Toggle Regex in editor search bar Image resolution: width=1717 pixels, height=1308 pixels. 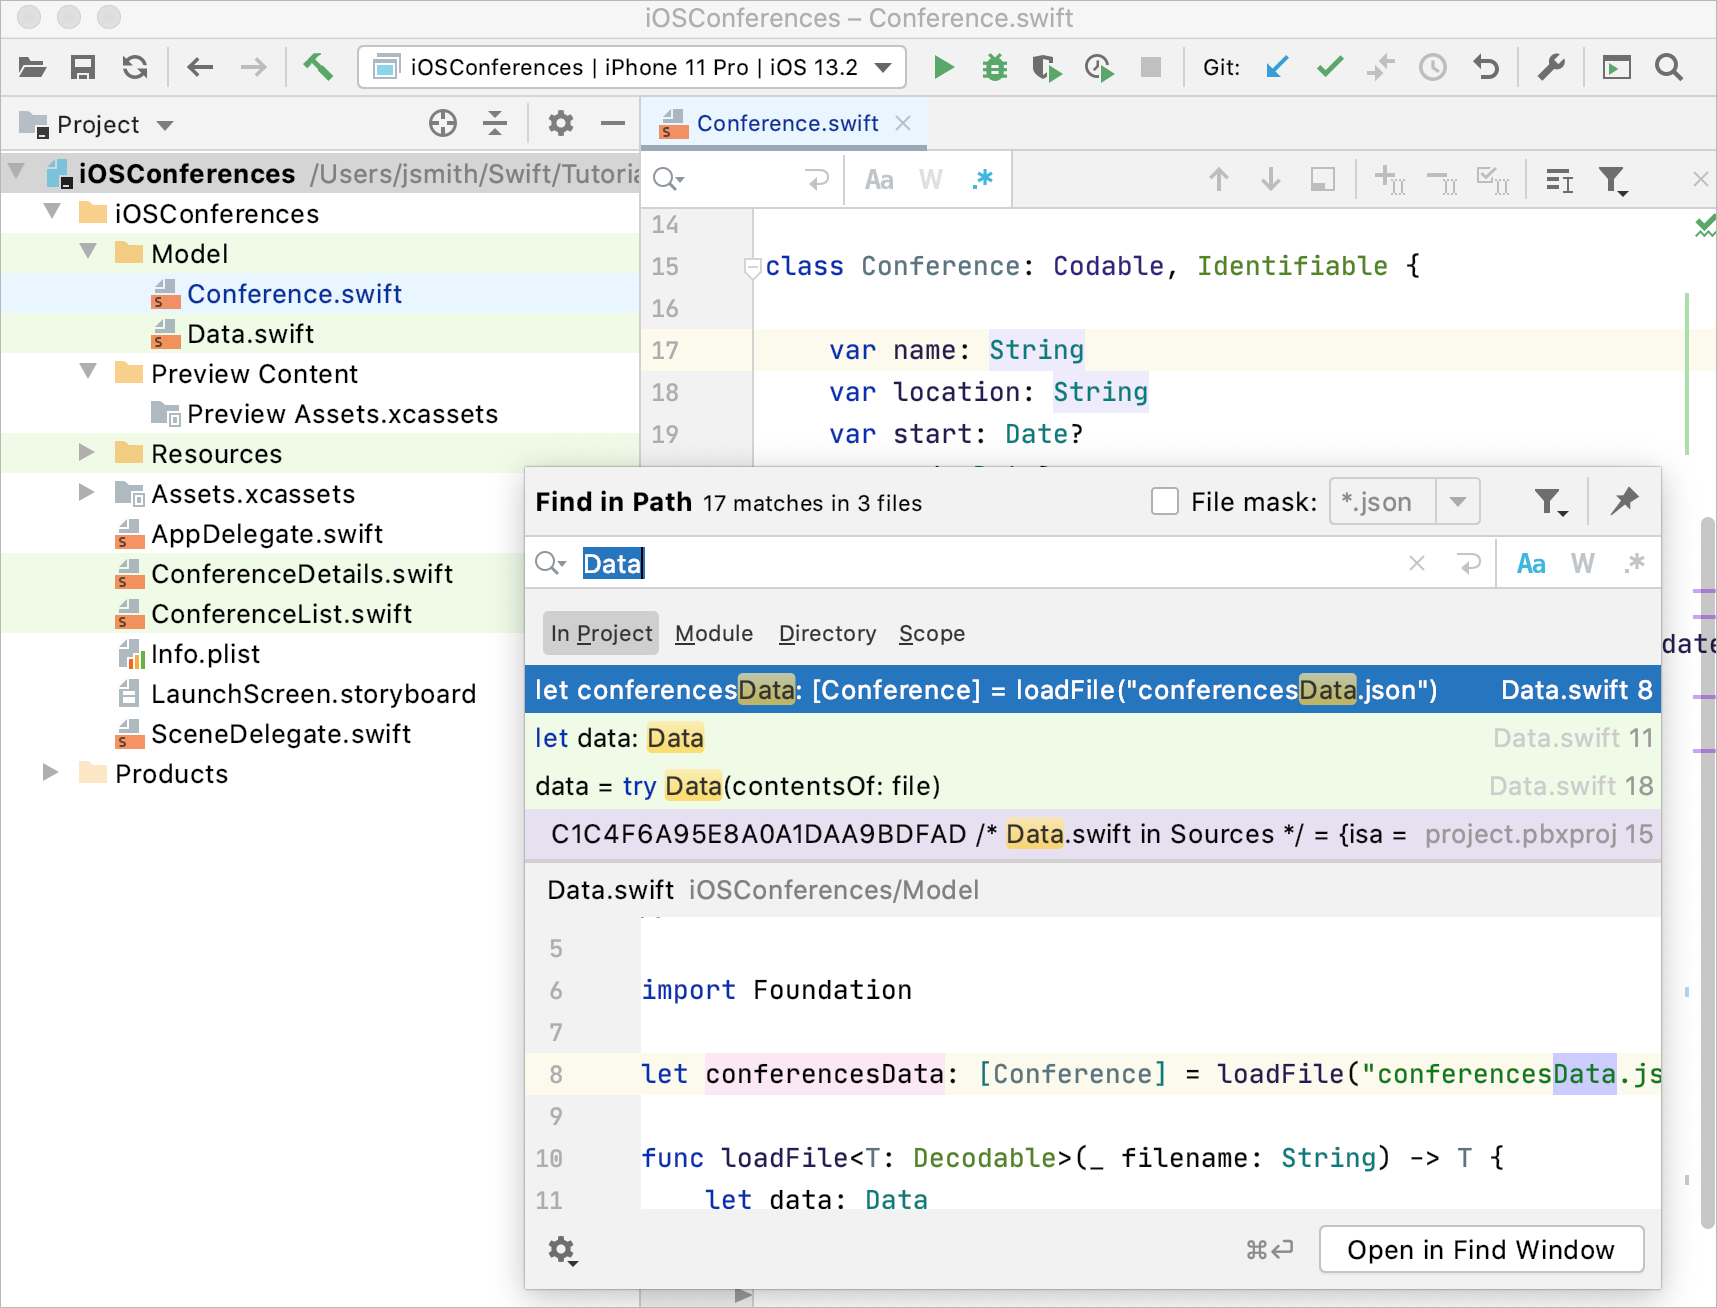[x=983, y=180]
